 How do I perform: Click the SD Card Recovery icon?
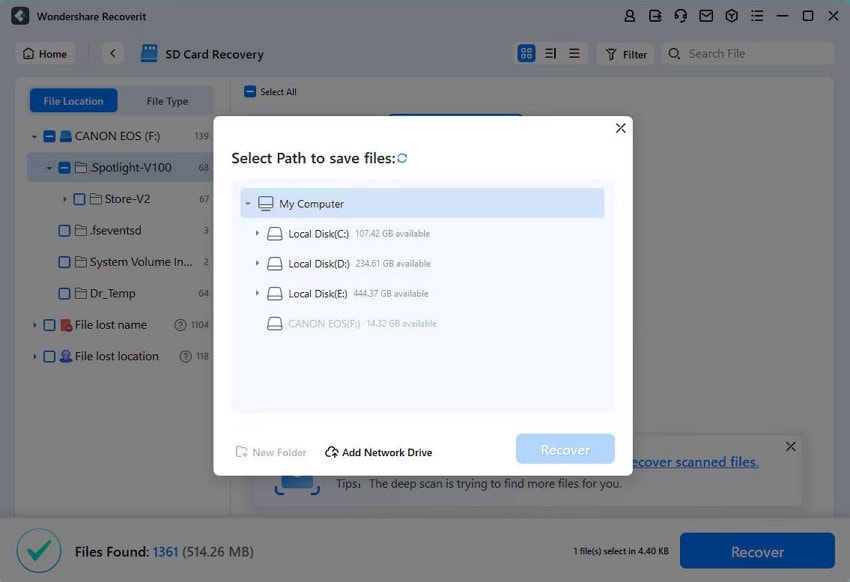(x=149, y=54)
